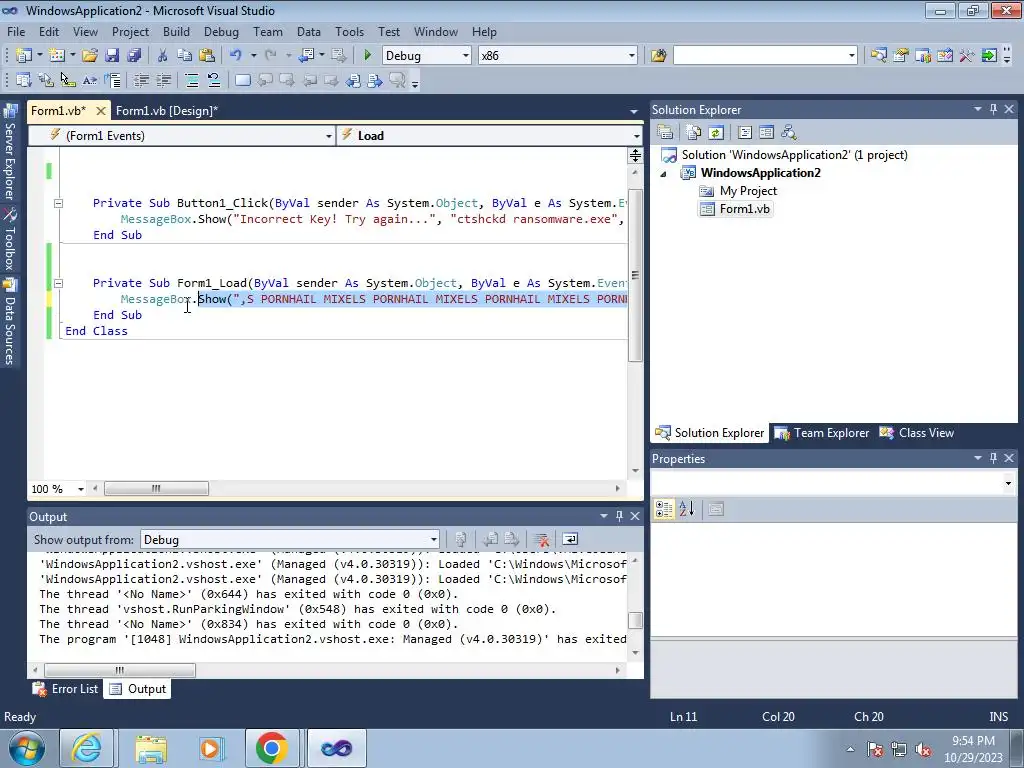Screen dimensions: 1024x768
Task: Save Form1.vb with the floppy disk icon
Action: coord(112,56)
